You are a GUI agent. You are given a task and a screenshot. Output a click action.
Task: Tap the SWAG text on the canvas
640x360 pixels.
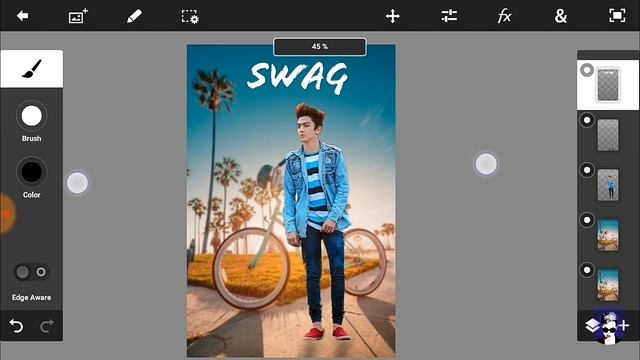(x=298, y=78)
